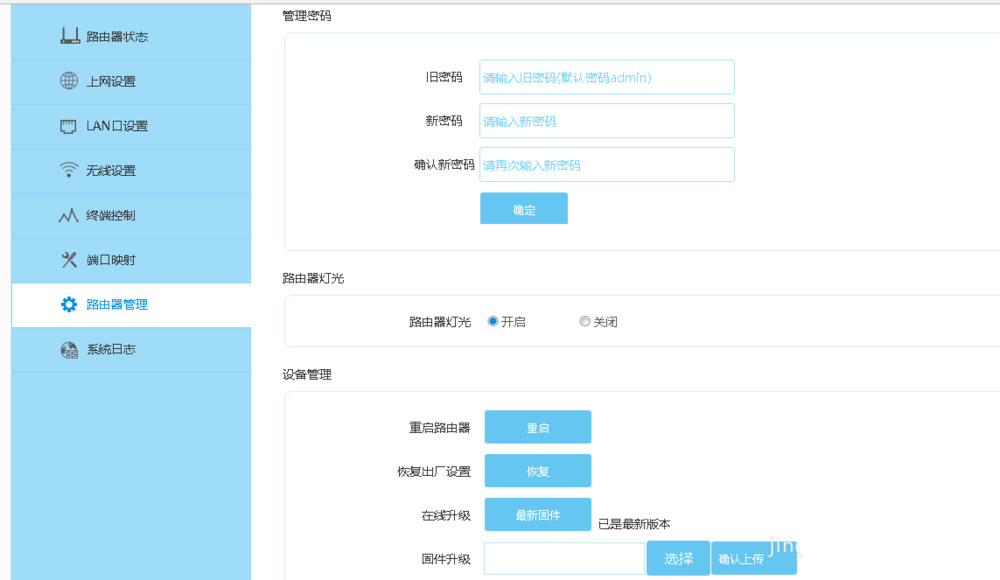
Task: Click the 选择 button to pick firmware file
Action: (676, 557)
